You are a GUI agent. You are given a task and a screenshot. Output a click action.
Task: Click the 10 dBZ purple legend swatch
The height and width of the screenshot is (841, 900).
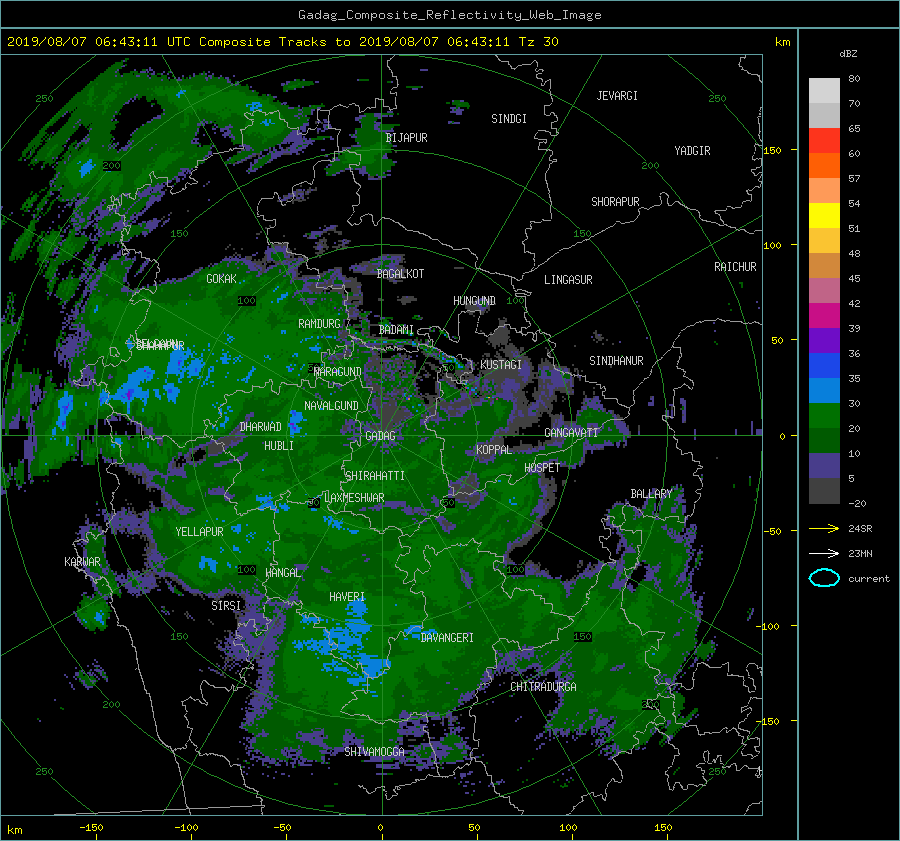click(x=824, y=466)
